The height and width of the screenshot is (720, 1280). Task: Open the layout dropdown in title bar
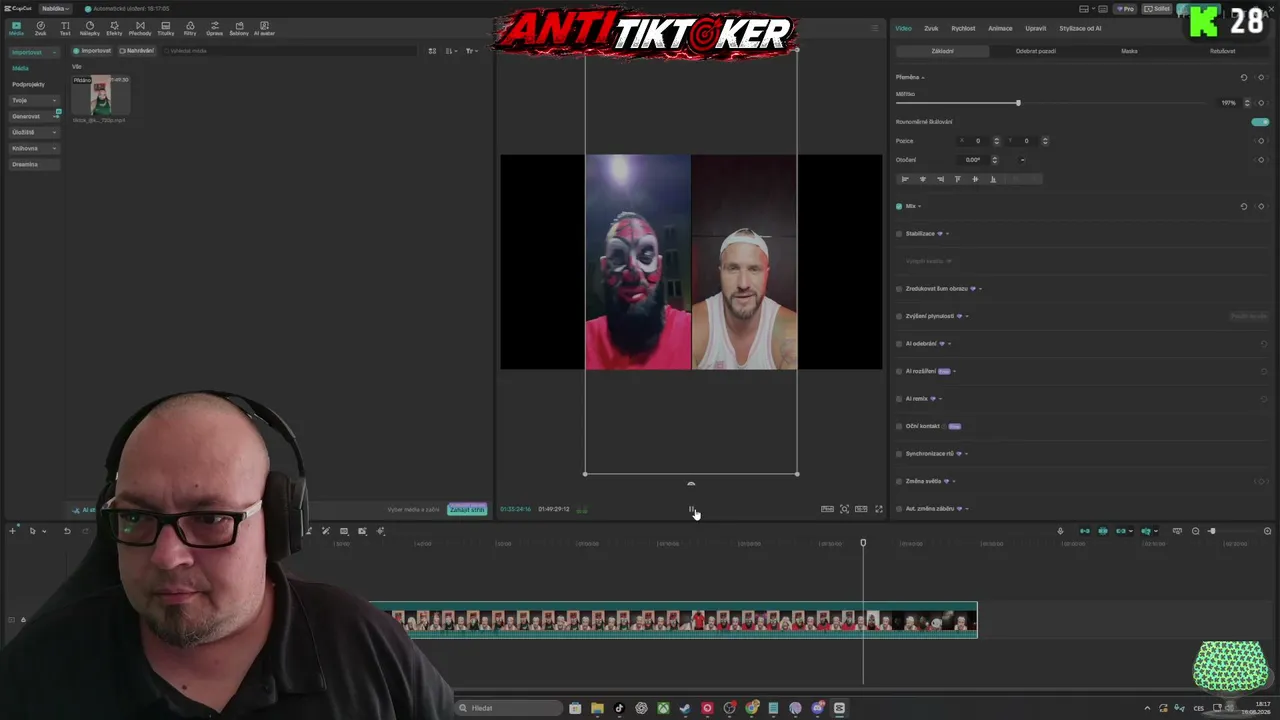[1087, 9]
